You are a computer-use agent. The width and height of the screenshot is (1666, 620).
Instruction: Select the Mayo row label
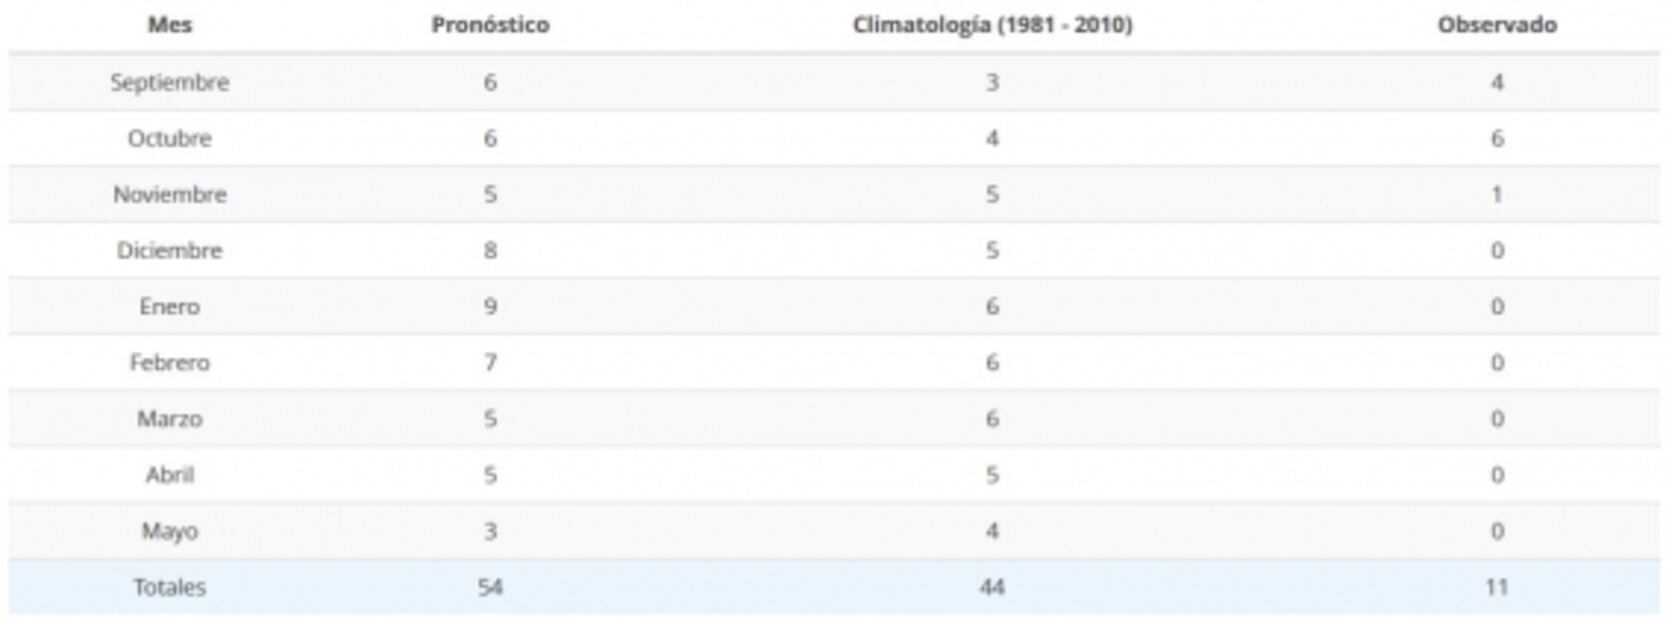[x=169, y=530]
